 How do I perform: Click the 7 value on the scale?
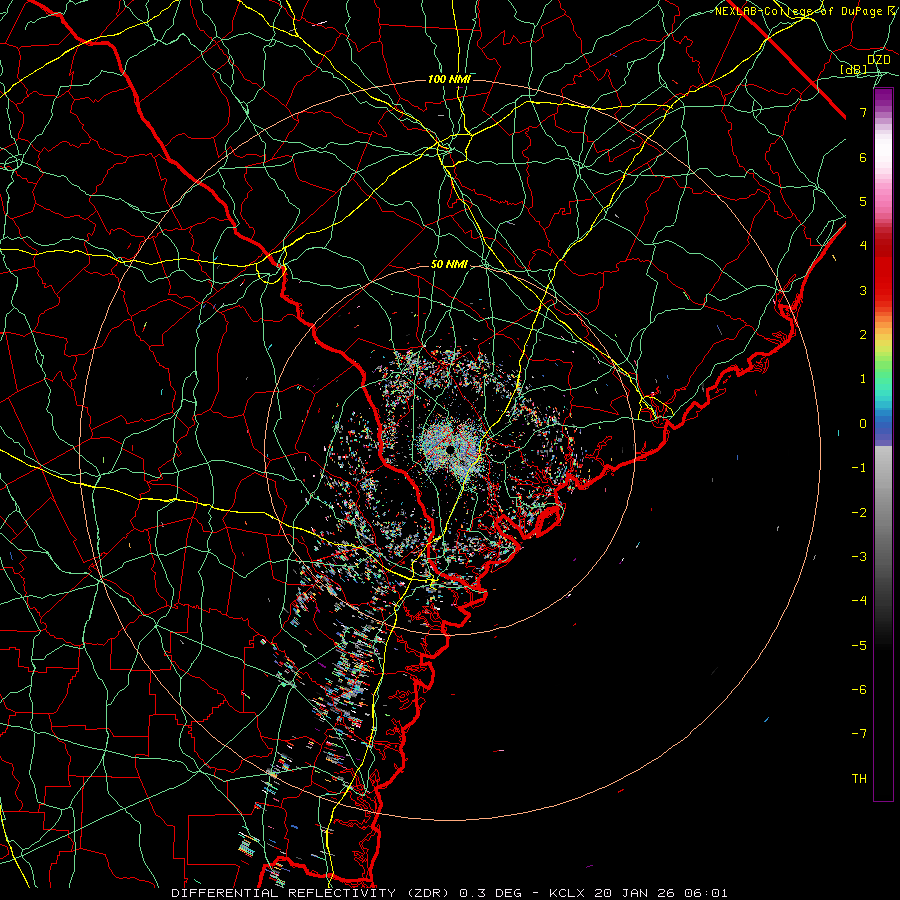click(x=863, y=112)
